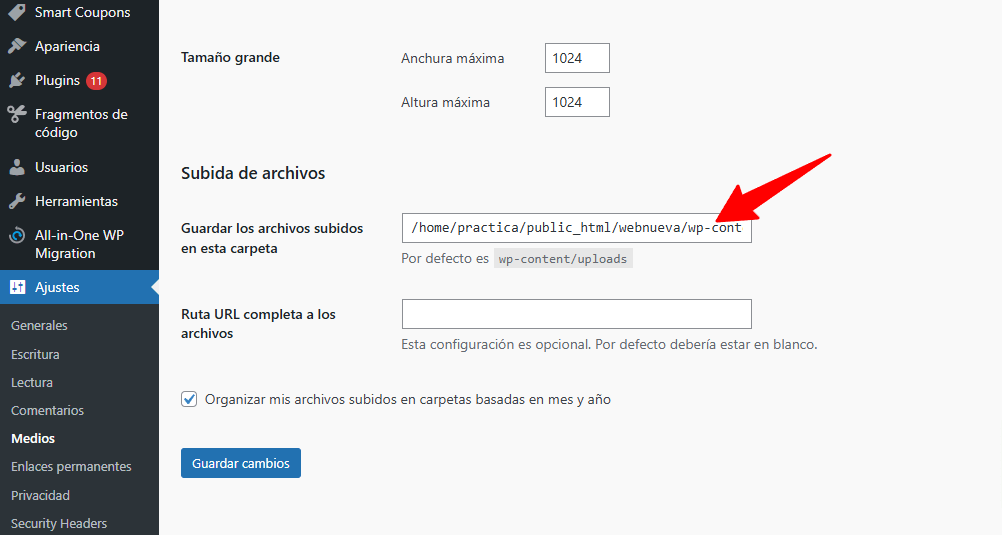Click the Altura máxima field for Tamaño grande

[x=577, y=102]
